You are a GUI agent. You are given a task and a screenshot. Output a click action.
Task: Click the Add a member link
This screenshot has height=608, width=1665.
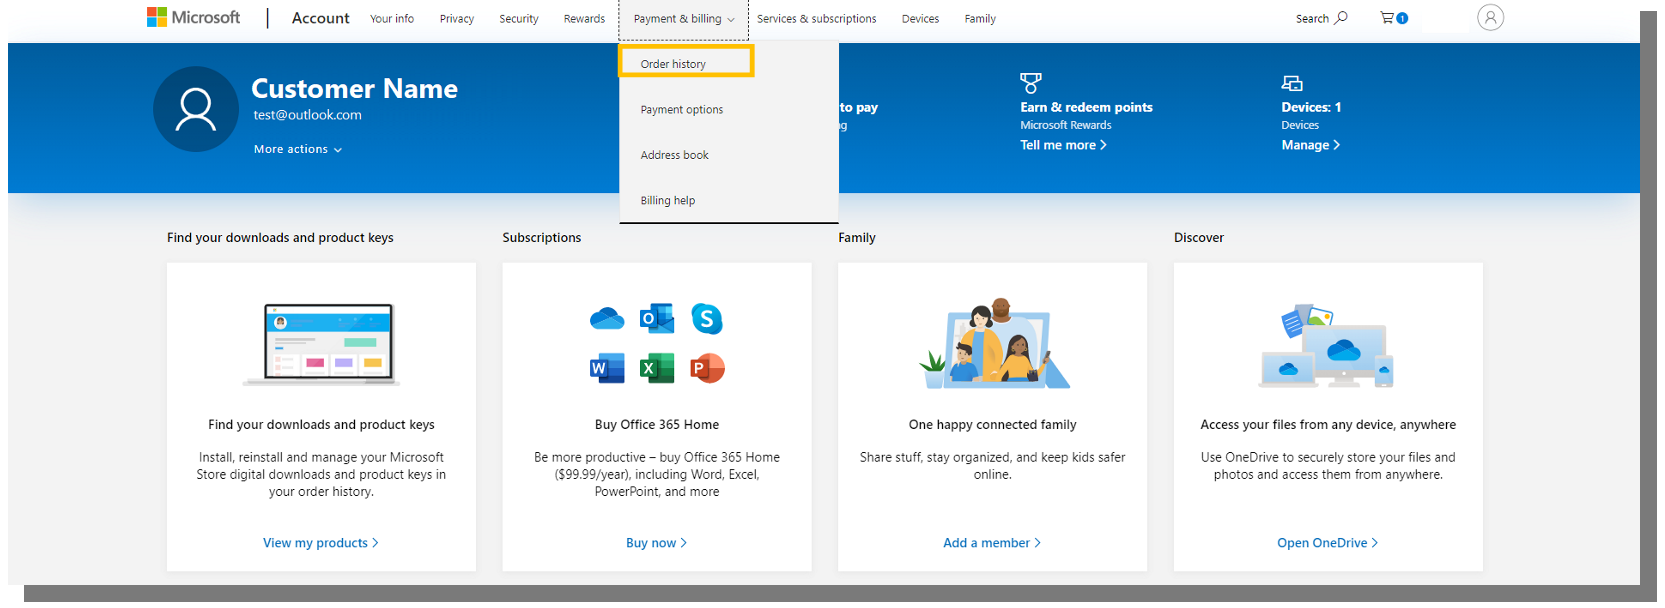coord(991,543)
